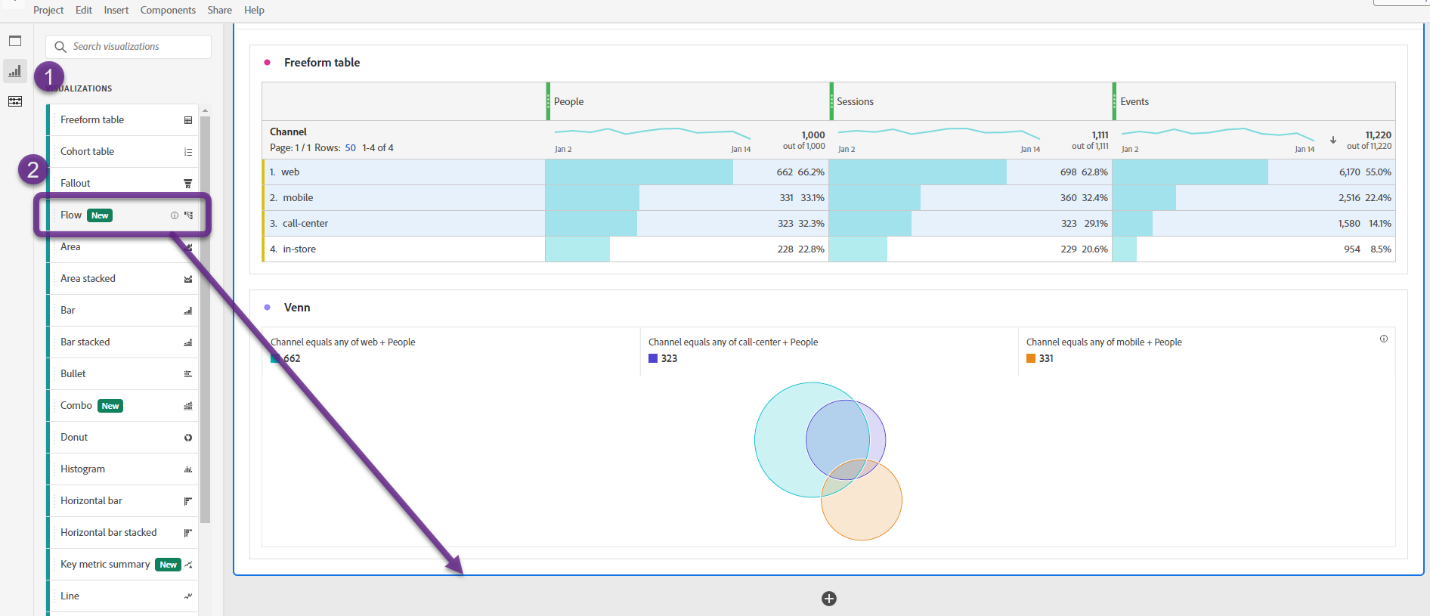Open the Components section in the left rail
Screen dimensions: 1430x616
(15, 101)
